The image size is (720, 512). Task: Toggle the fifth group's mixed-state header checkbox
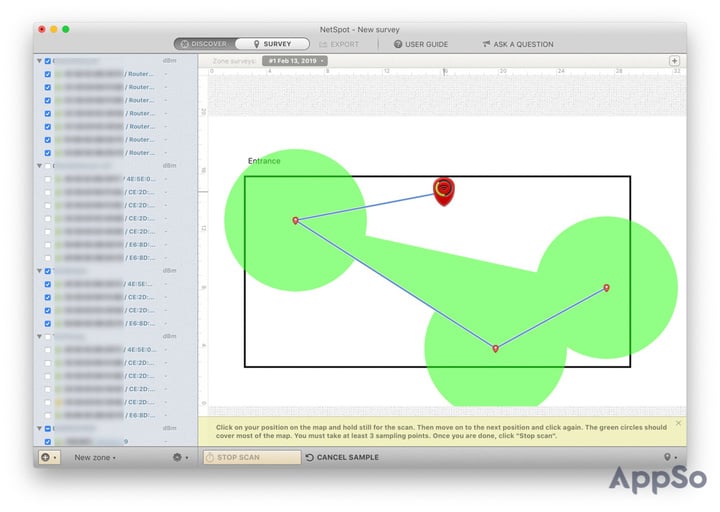[48, 428]
